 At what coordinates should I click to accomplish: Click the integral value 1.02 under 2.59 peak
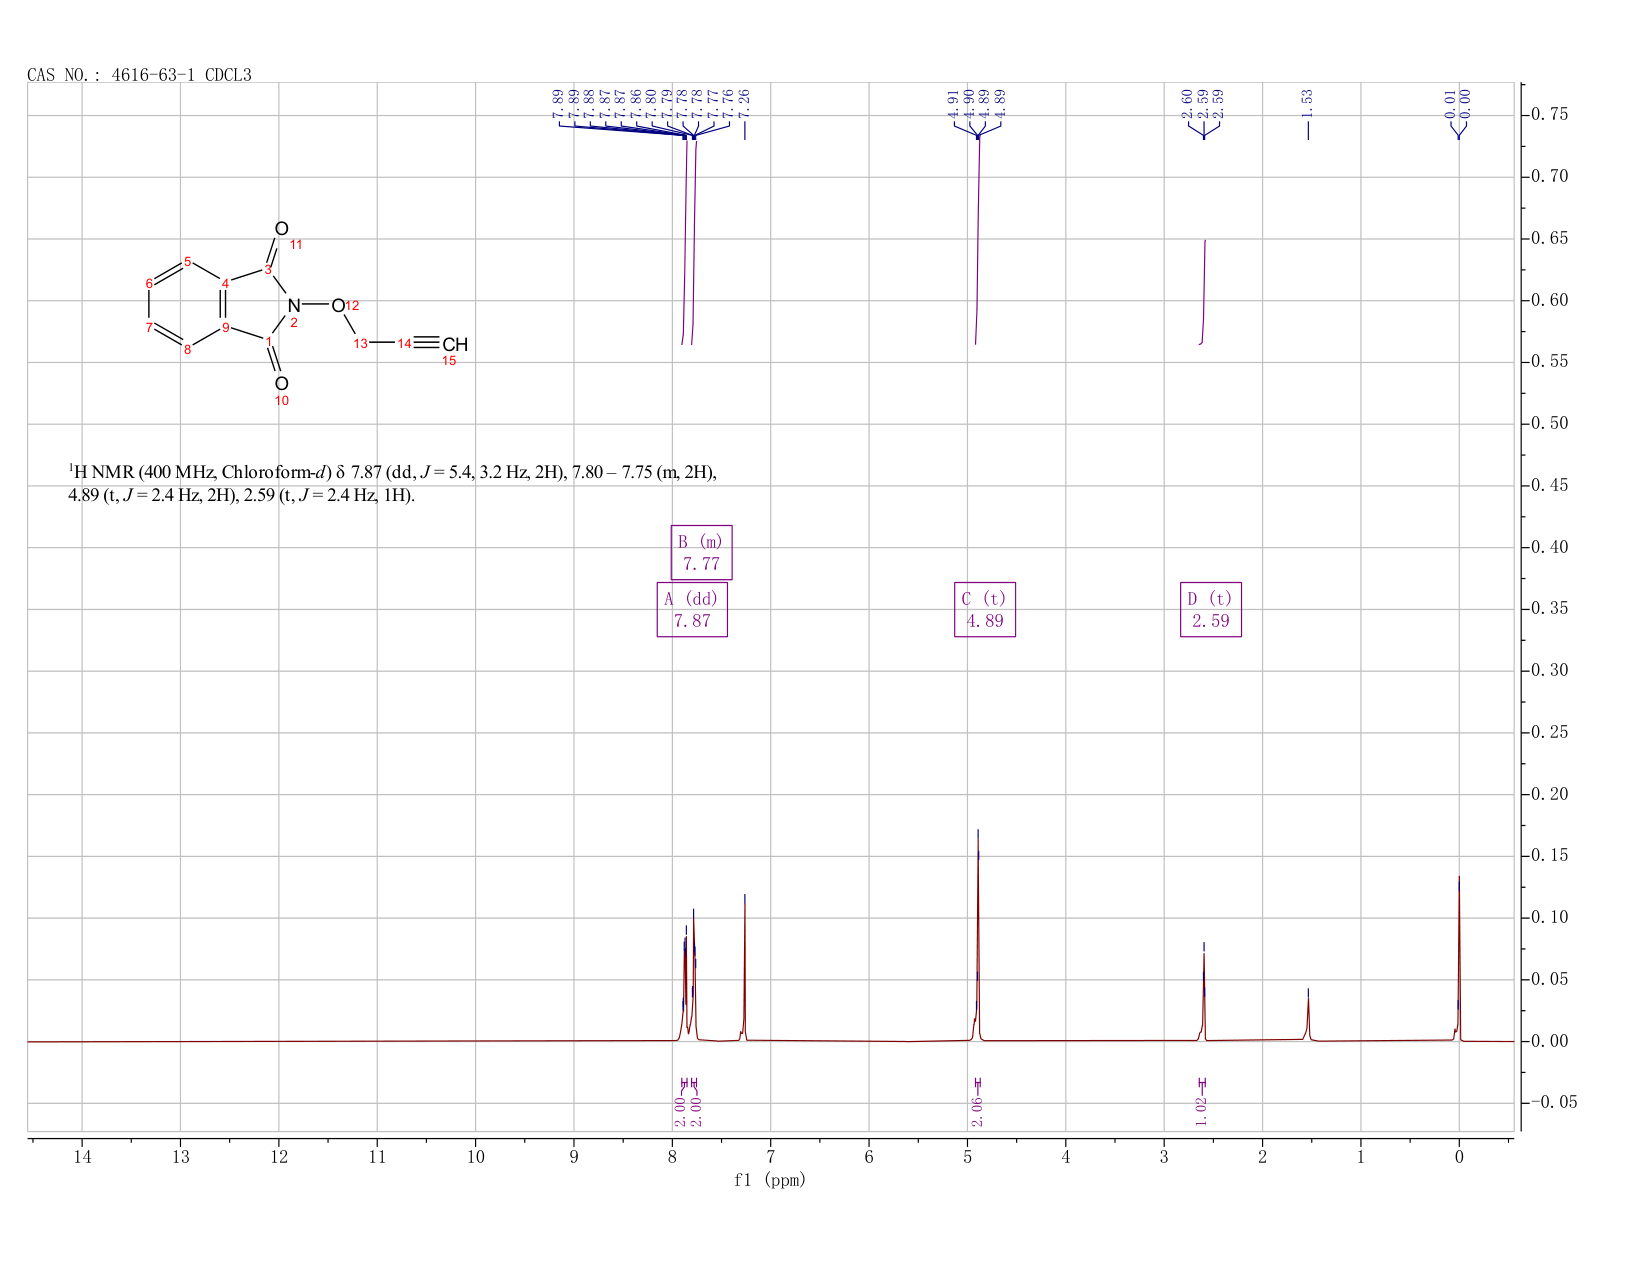(x=1202, y=1110)
